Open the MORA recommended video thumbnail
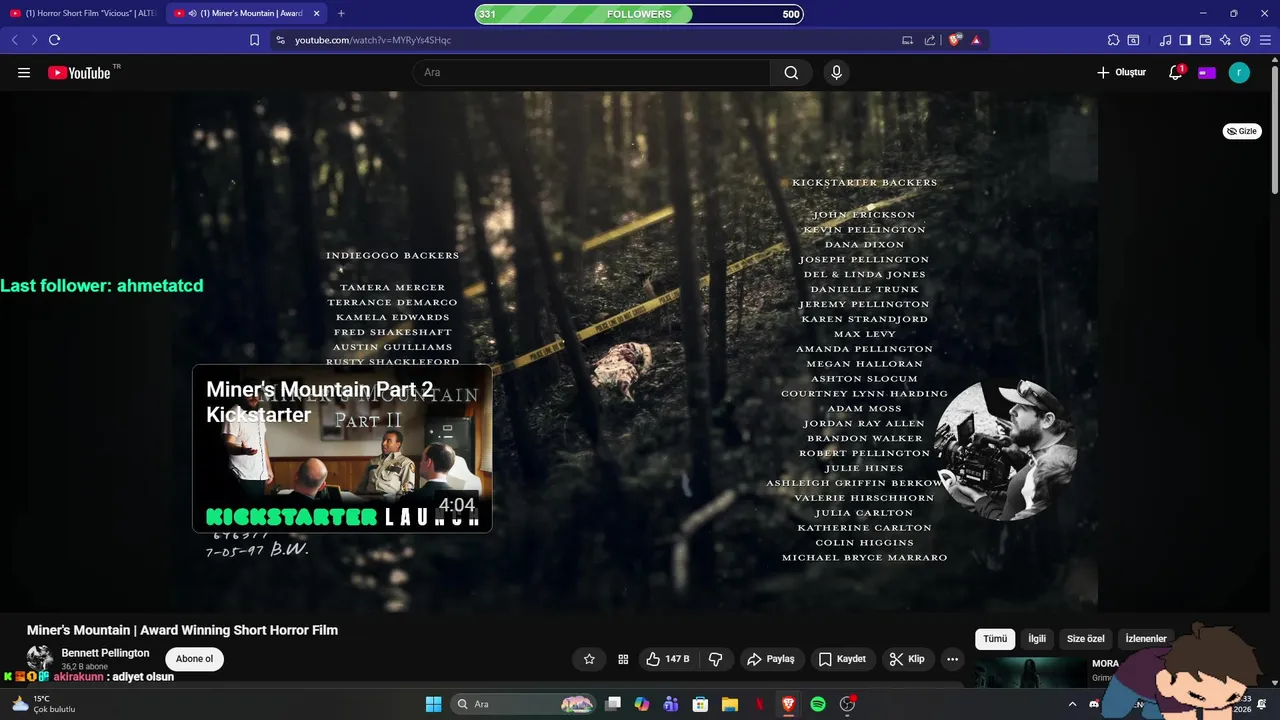1280x720 pixels. tap(1030, 672)
